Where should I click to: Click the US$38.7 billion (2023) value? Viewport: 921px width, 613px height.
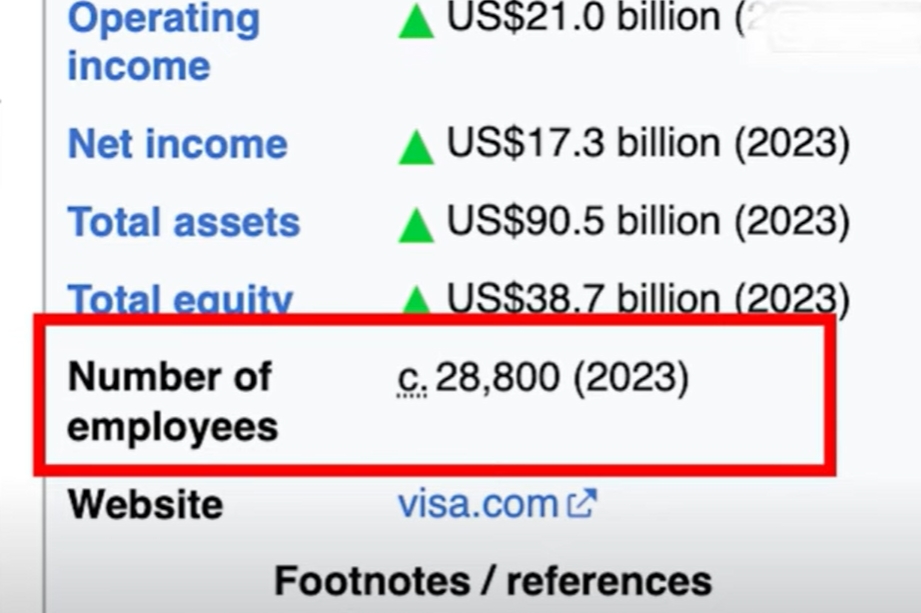tap(648, 298)
